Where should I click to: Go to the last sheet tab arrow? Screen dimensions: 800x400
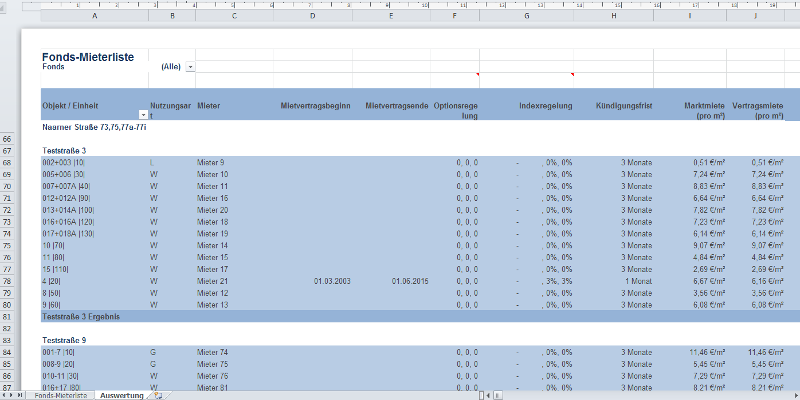pyautogui.click(x=20, y=395)
